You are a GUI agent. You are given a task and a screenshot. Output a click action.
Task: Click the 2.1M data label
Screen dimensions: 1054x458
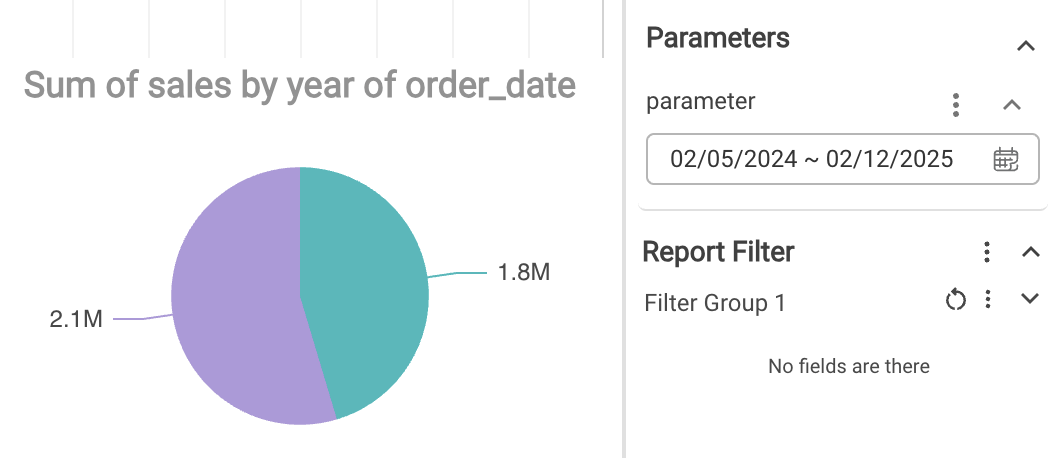click(76, 322)
